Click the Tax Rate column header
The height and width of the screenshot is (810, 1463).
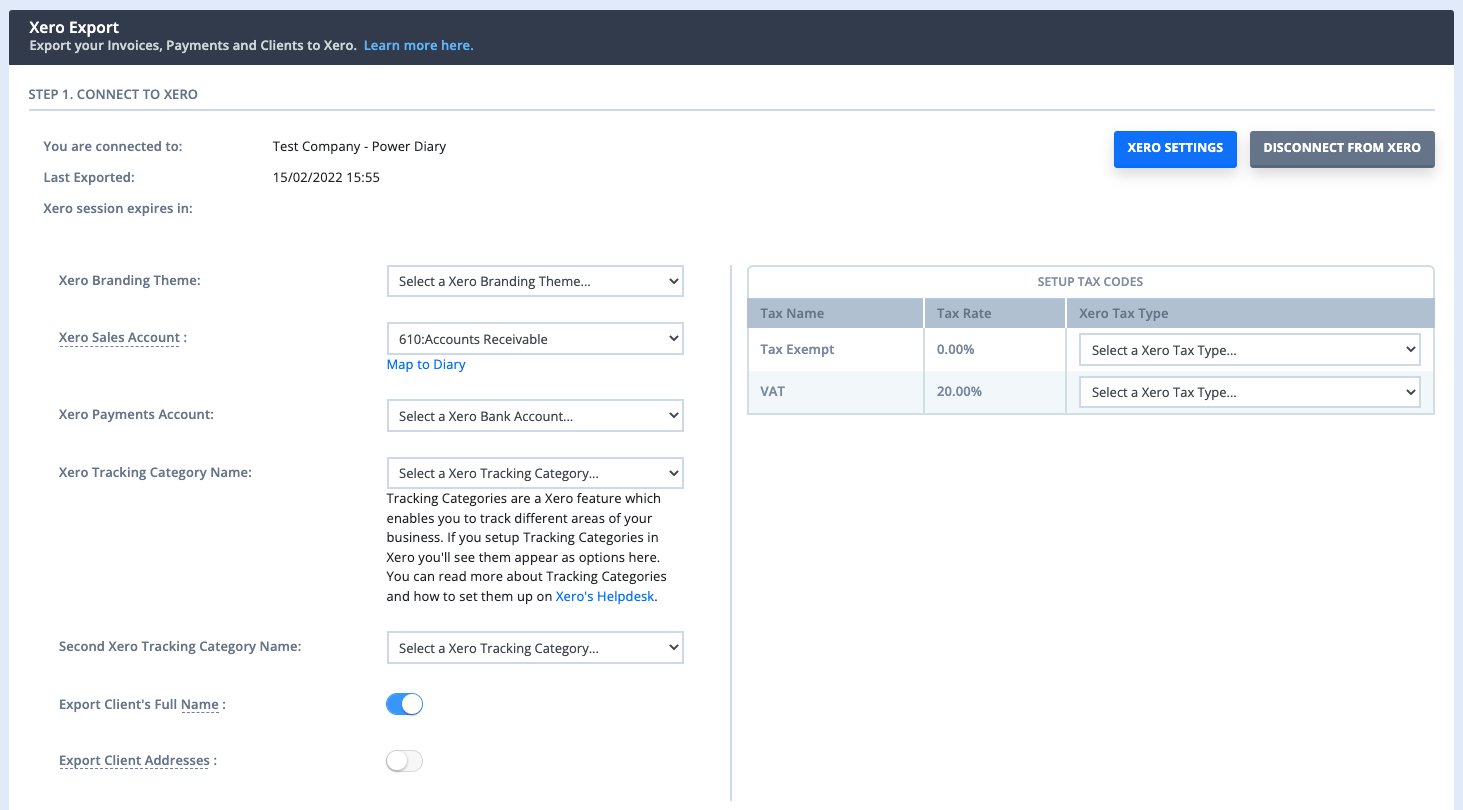963,313
